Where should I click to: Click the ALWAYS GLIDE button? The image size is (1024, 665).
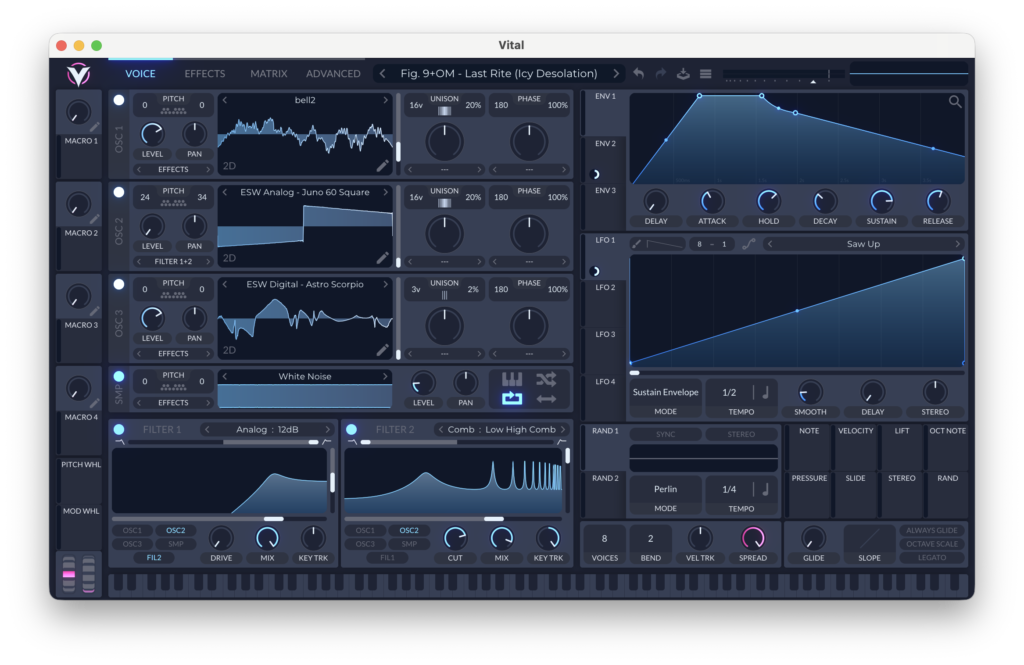click(931, 531)
